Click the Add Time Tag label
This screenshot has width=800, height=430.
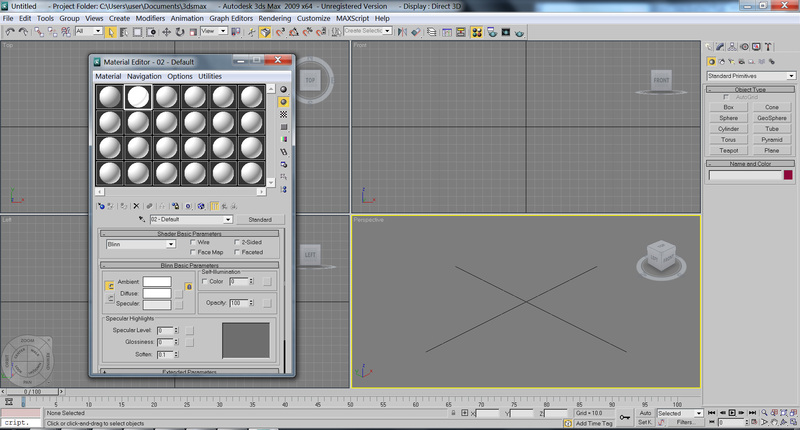[x=594, y=423]
